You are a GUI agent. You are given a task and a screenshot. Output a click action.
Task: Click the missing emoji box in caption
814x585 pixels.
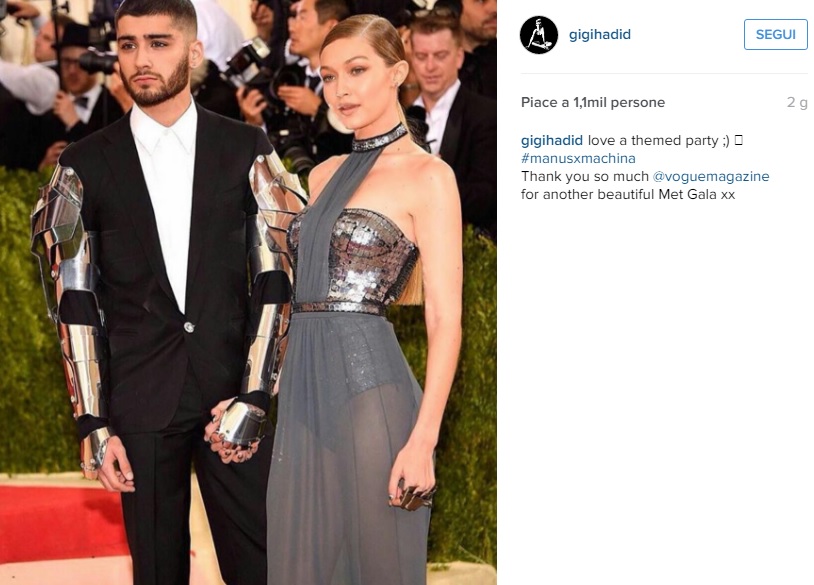739,140
